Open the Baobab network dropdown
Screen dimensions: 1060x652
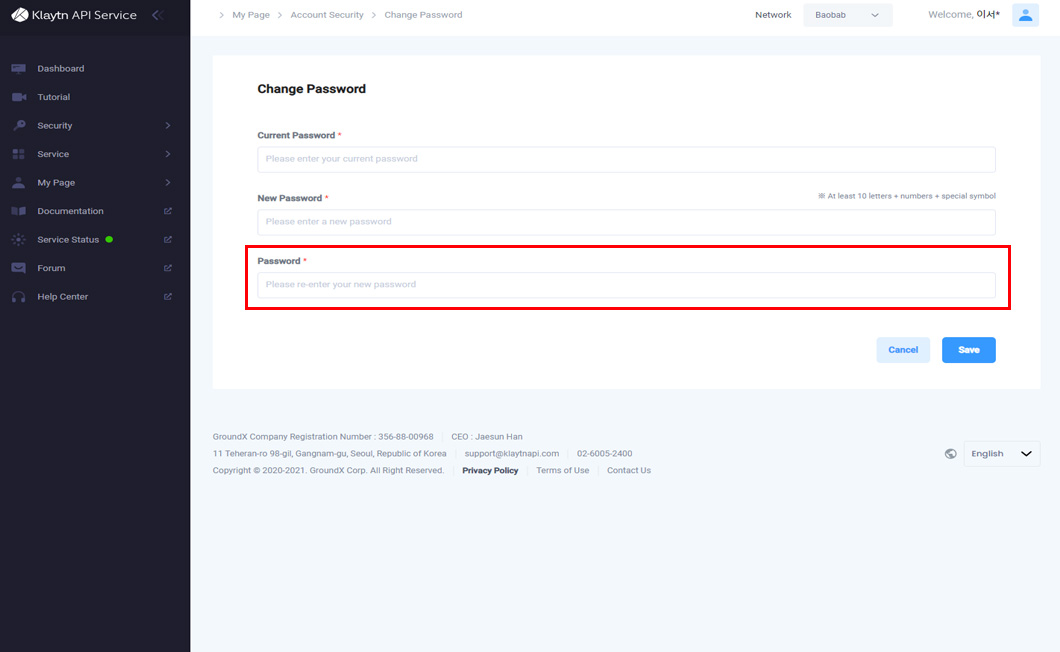tap(848, 15)
